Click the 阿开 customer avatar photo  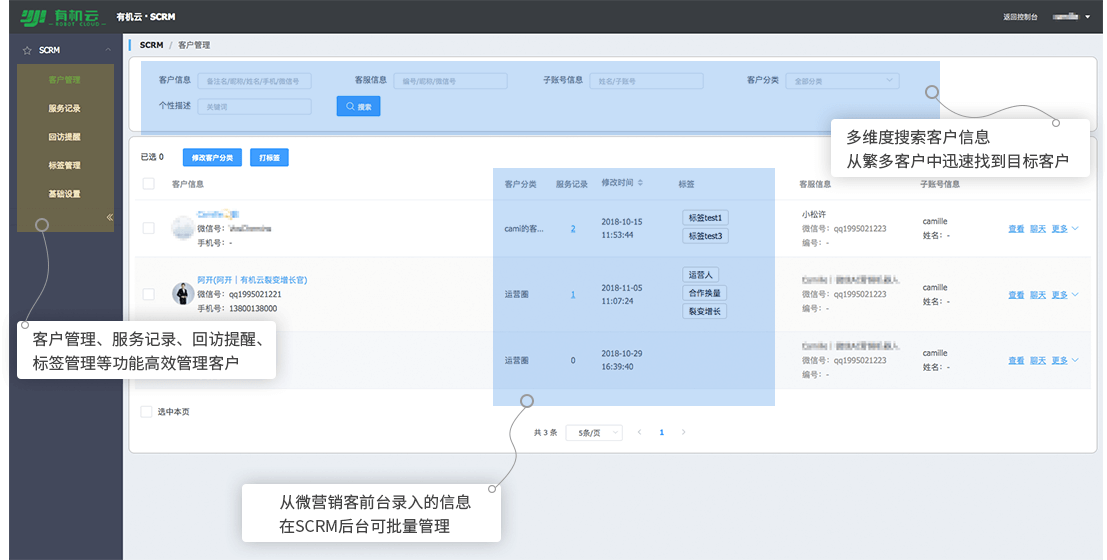point(183,294)
